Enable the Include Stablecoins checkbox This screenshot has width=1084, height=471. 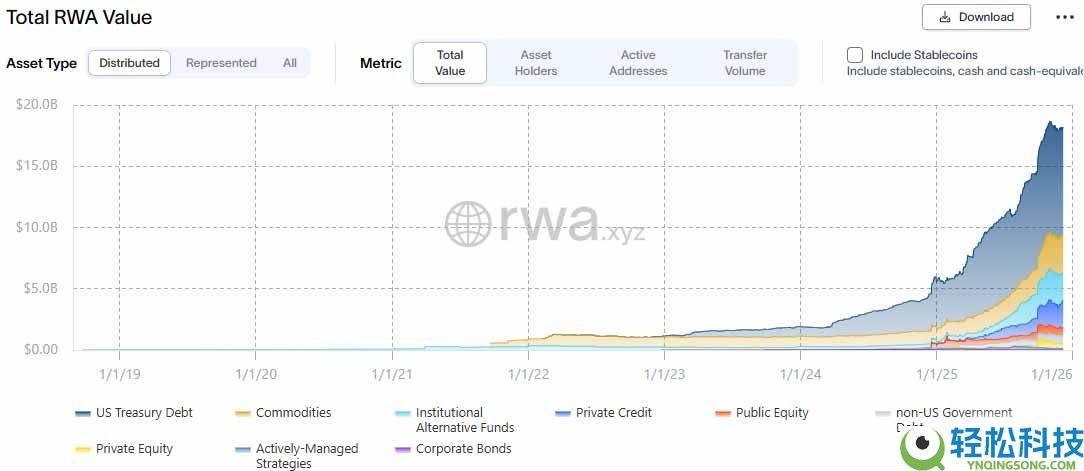tap(855, 55)
